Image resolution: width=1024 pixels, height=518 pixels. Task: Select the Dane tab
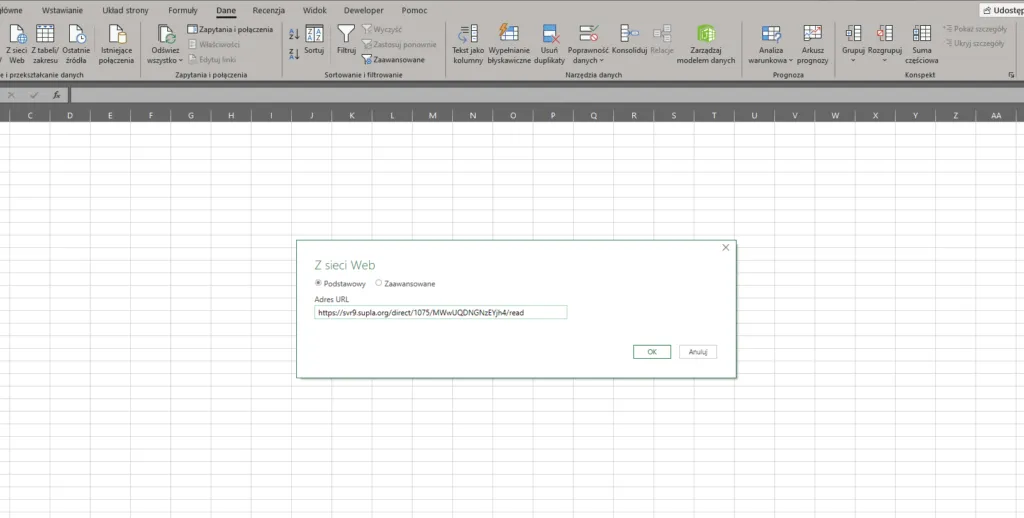226,10
